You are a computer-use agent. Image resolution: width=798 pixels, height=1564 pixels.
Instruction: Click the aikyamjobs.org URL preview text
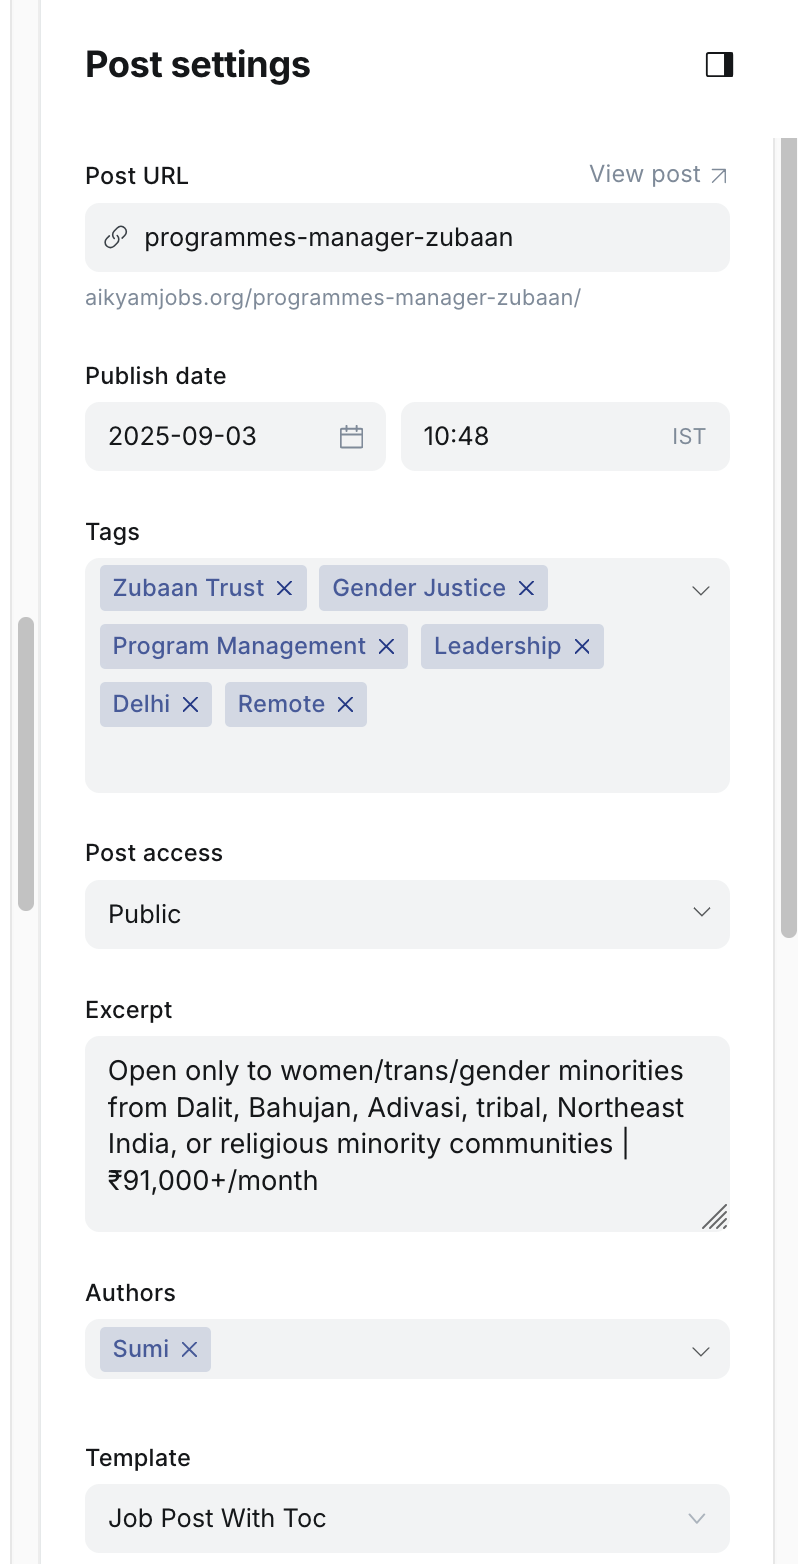pos(334,298)
